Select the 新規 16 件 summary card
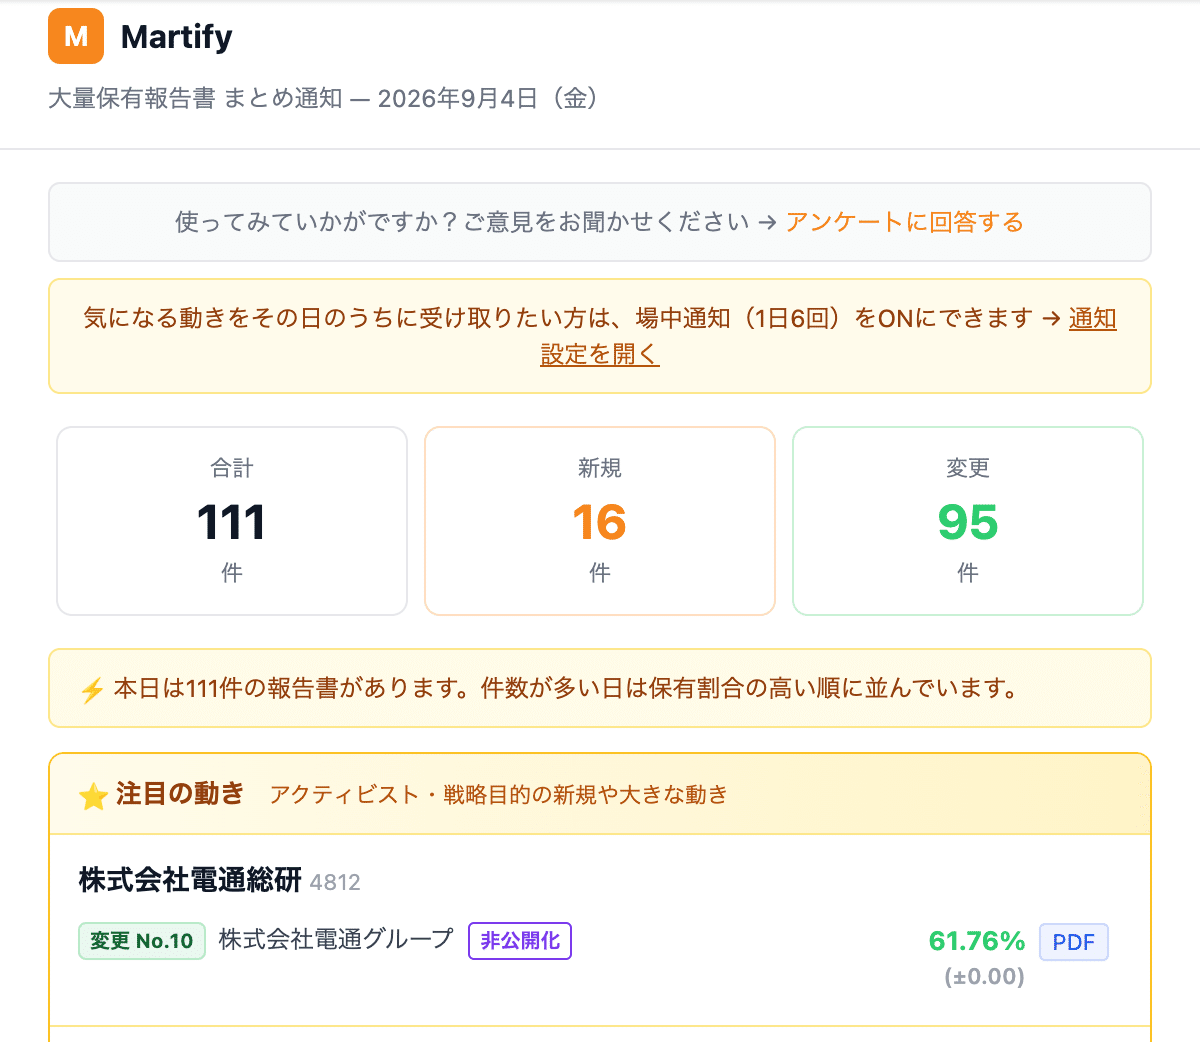The height and width of the screenshot is (1042, 1200). tap(600, 521)
